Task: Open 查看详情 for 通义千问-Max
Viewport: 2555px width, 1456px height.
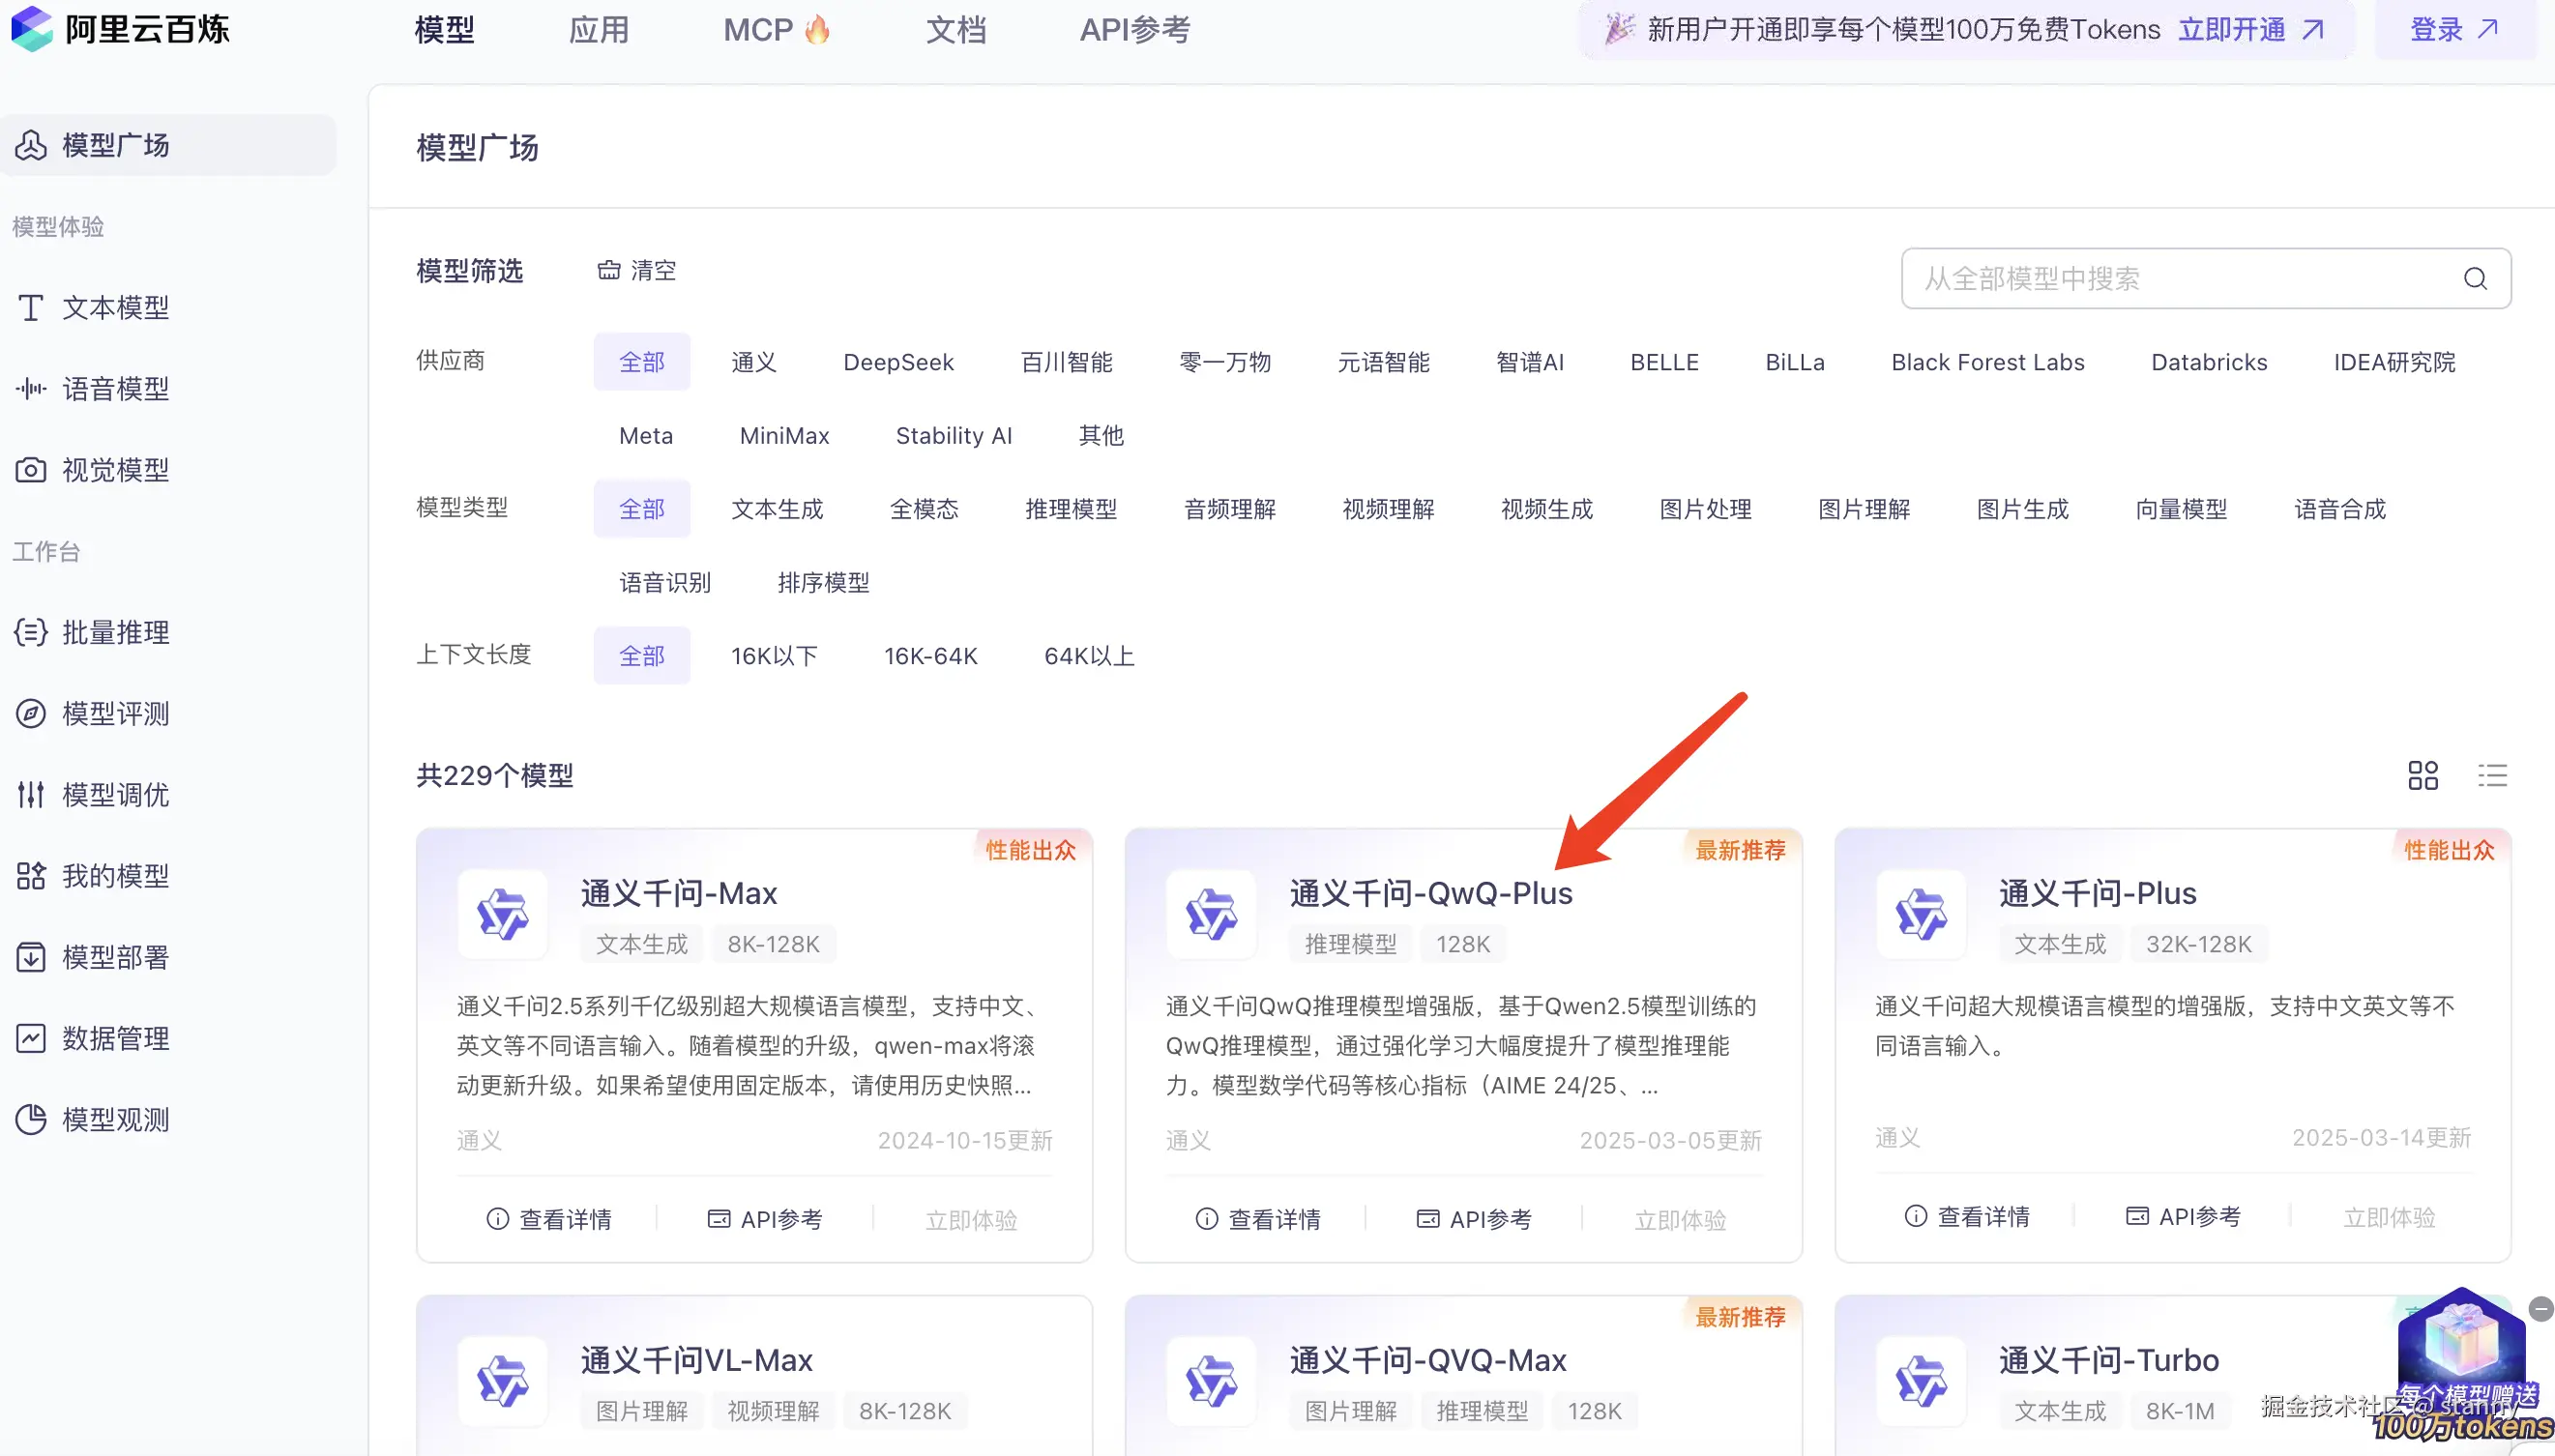Action: pyautogui.click(x=549, y=1219)
